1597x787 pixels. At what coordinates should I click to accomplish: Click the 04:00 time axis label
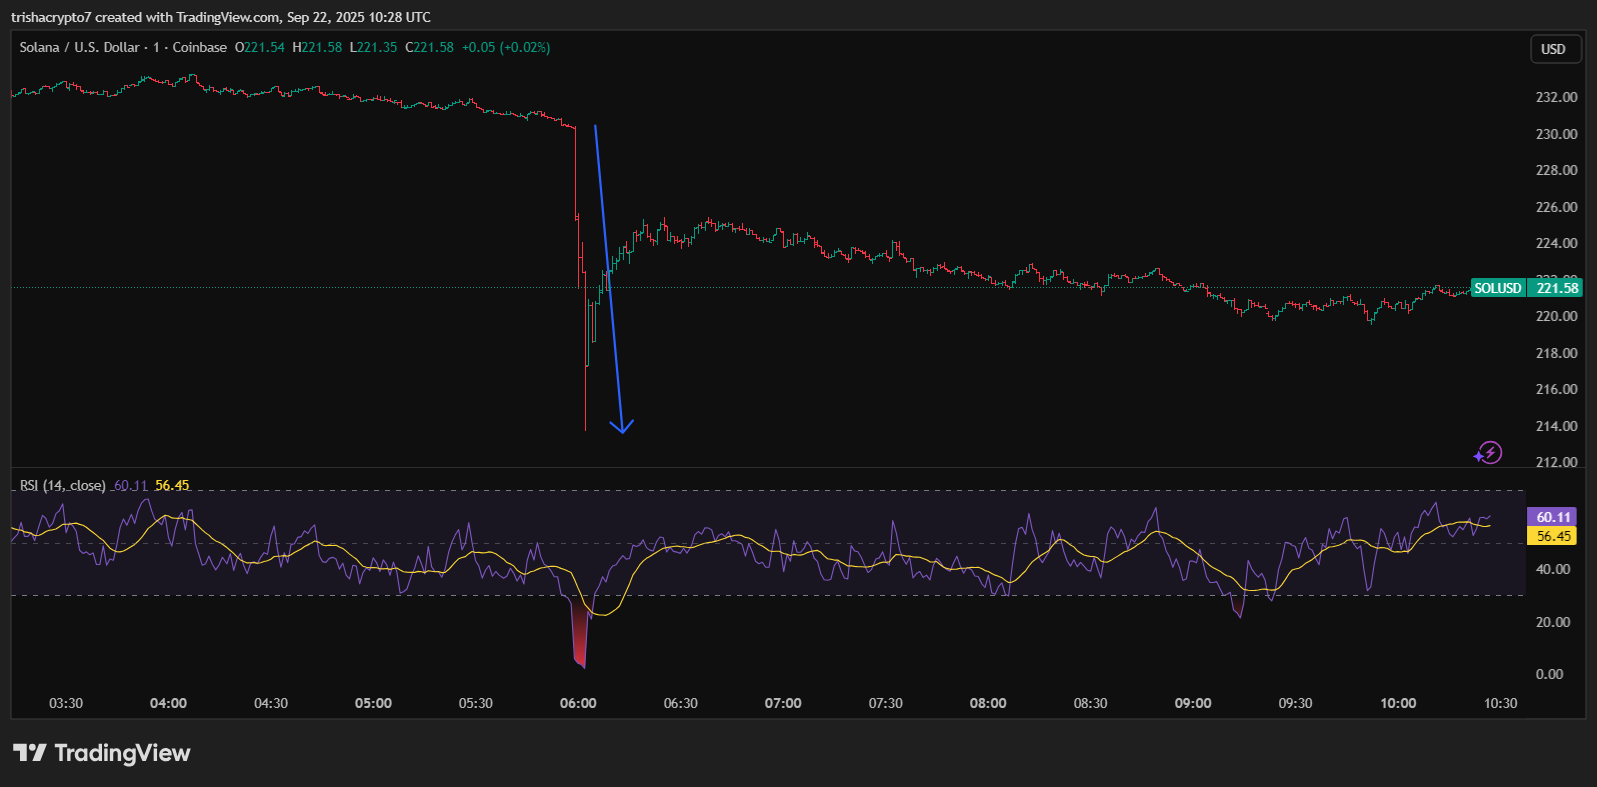168,703
